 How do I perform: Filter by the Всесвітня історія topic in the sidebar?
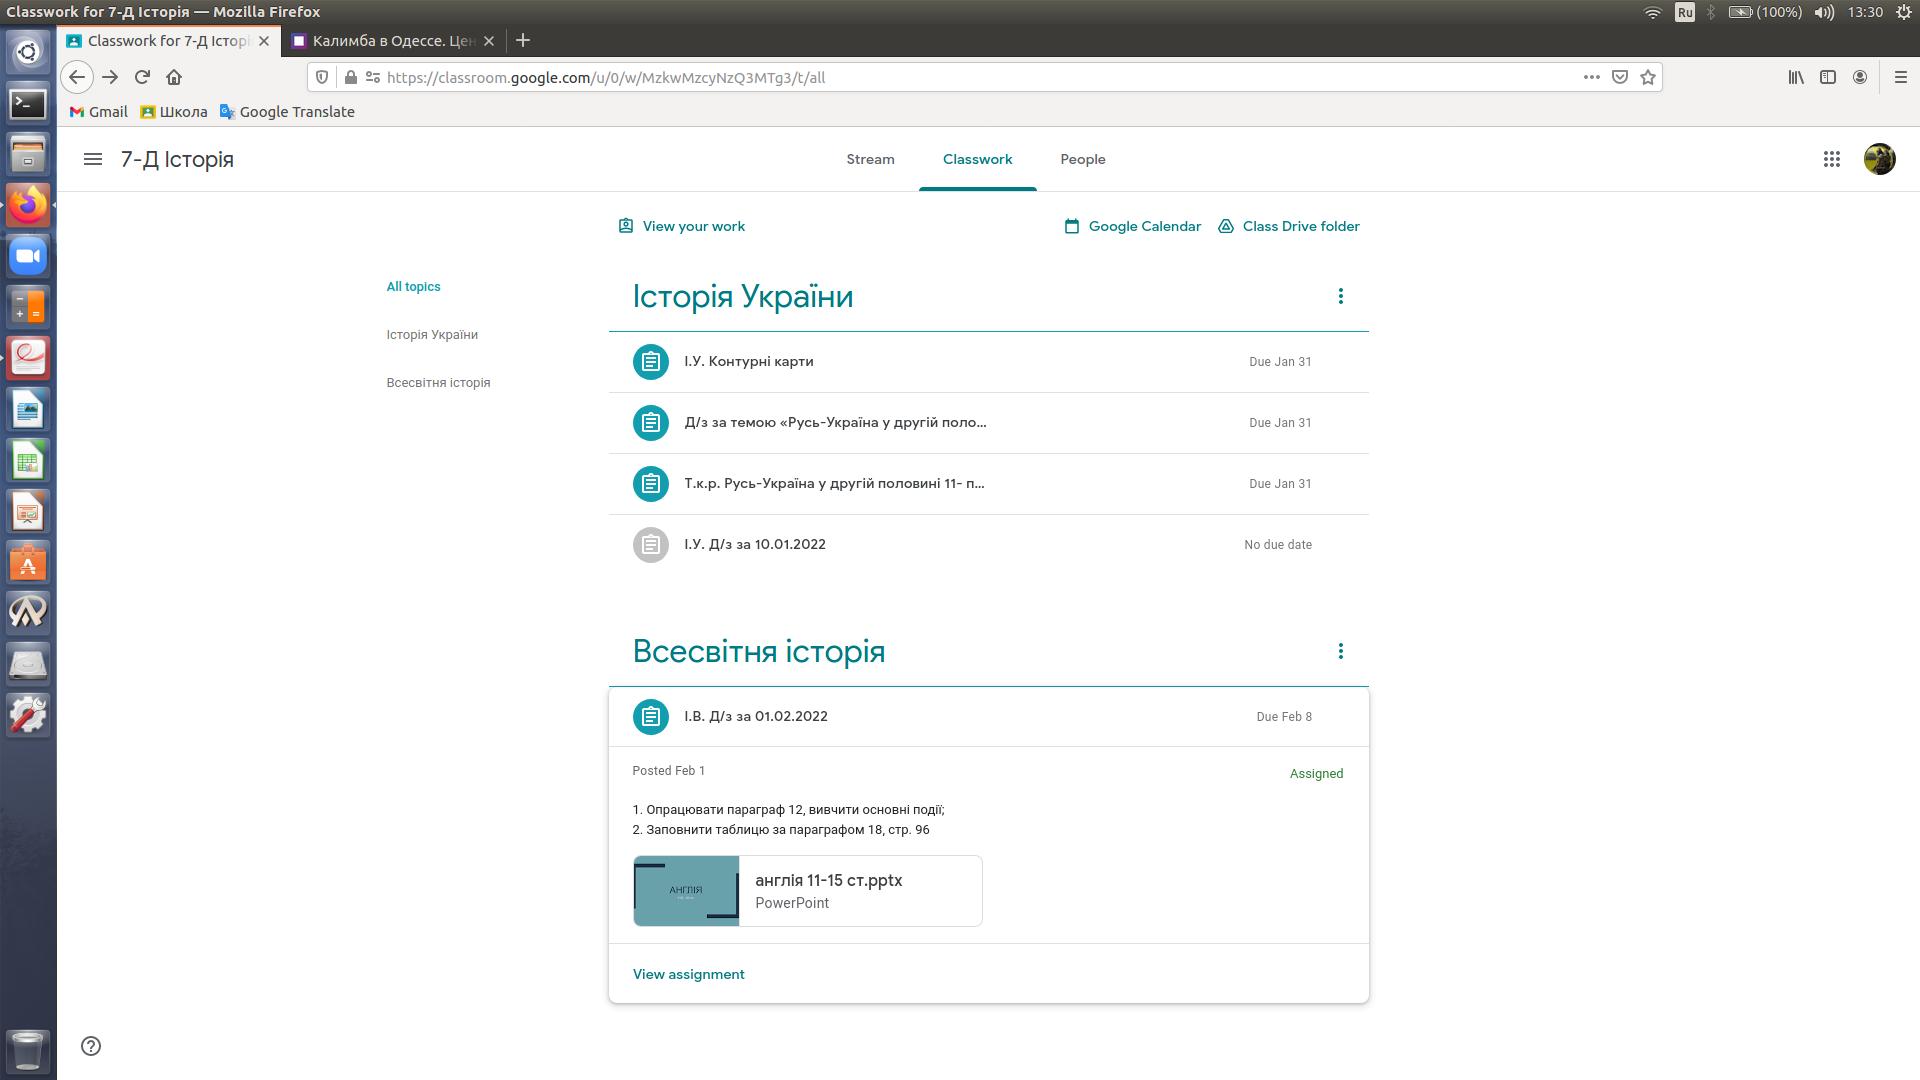point(438,383)
